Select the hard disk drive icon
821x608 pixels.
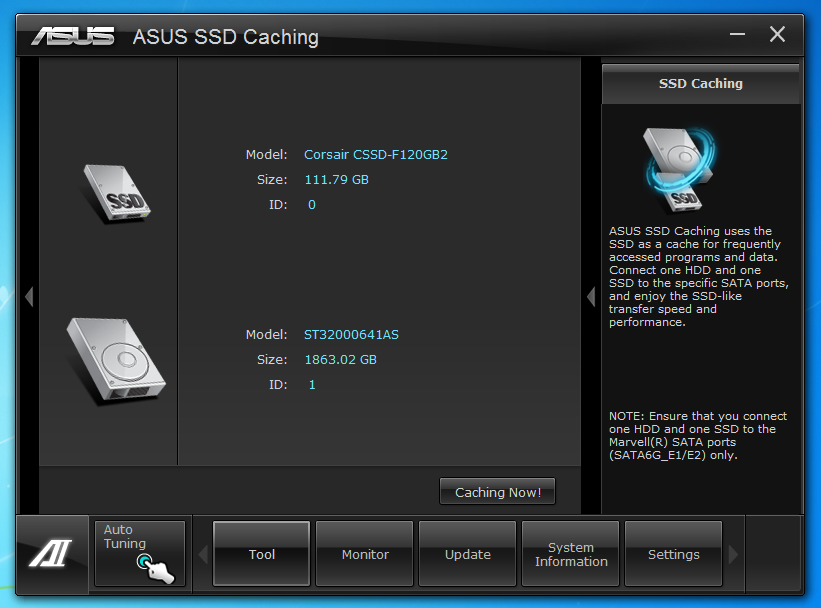pos(116,360)
